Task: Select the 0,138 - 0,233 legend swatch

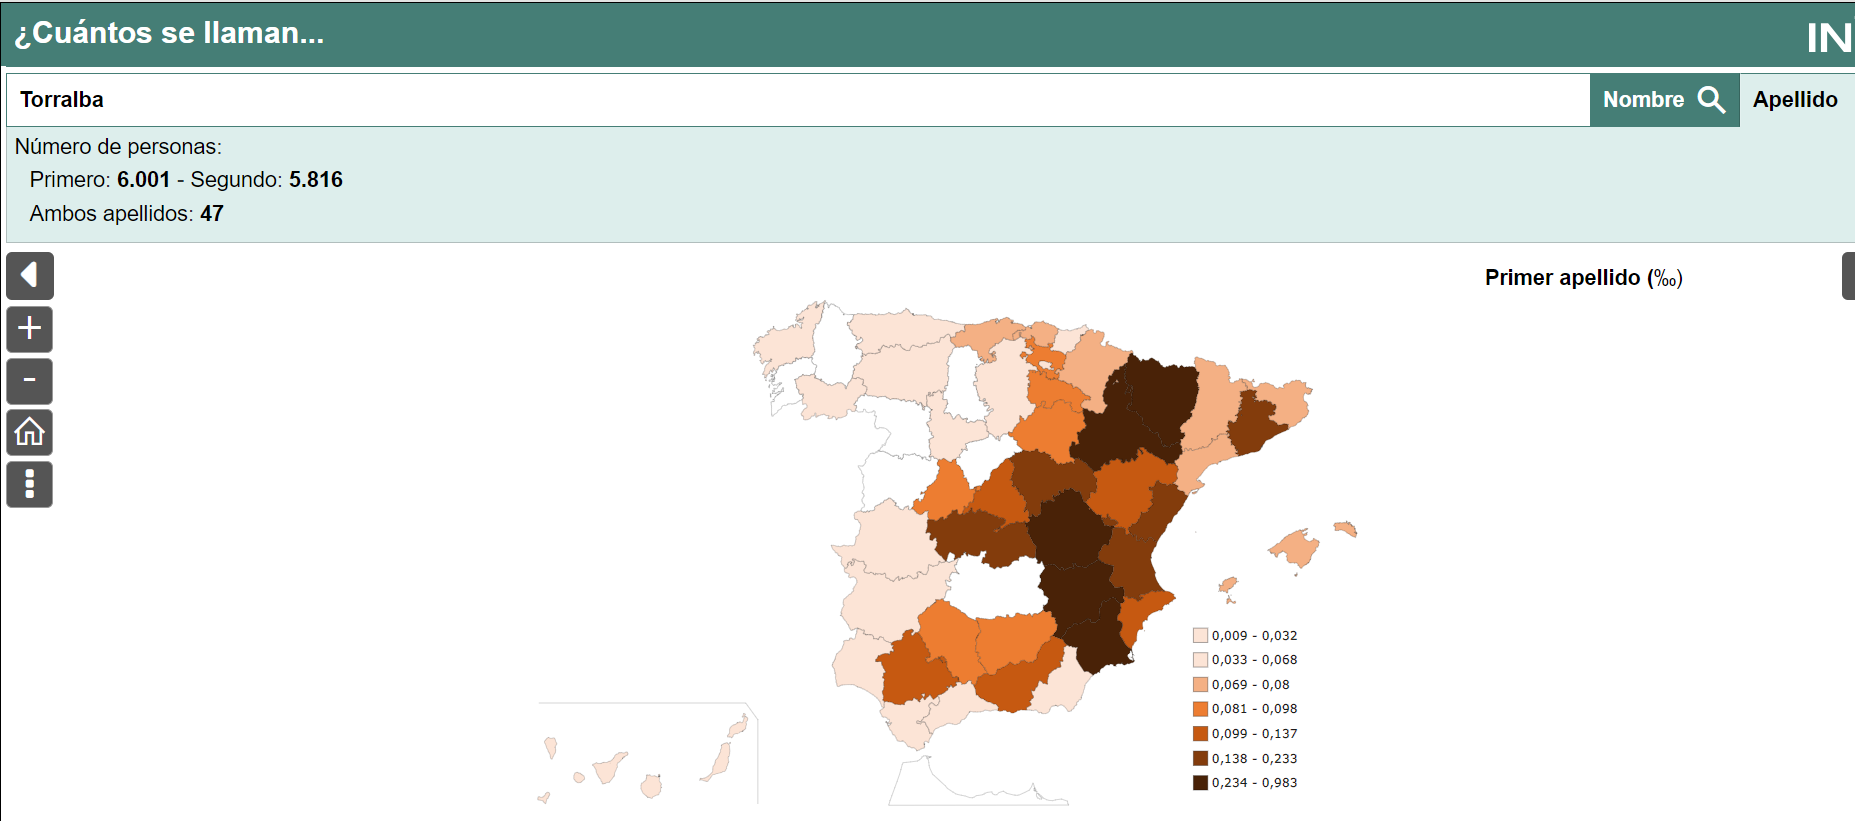Action: 1200,758
